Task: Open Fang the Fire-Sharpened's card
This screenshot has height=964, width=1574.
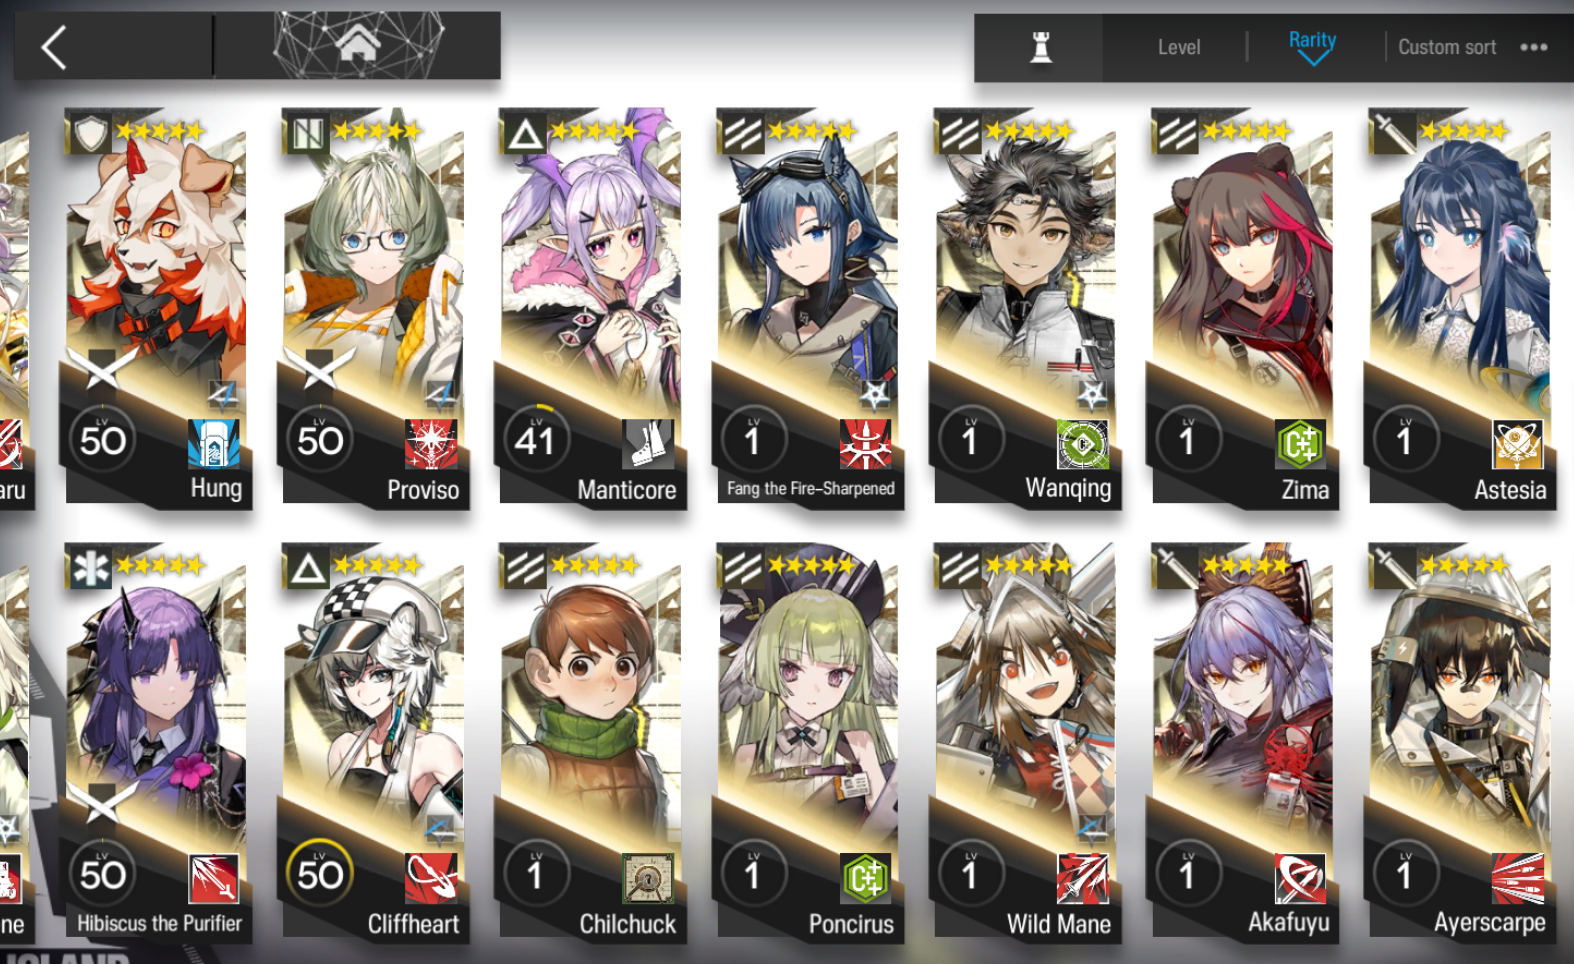Action: tap(808, 307)
